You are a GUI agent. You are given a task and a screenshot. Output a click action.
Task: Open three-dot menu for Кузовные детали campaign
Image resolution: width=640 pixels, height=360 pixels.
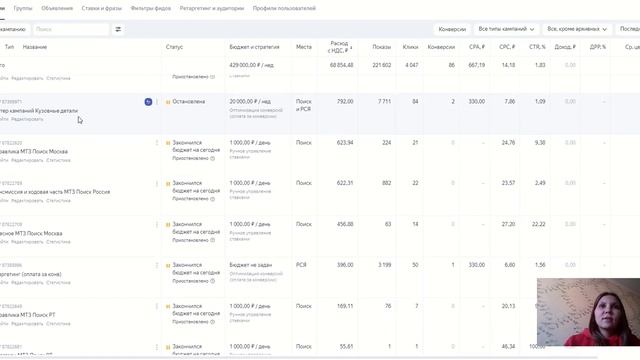(157, 102)
